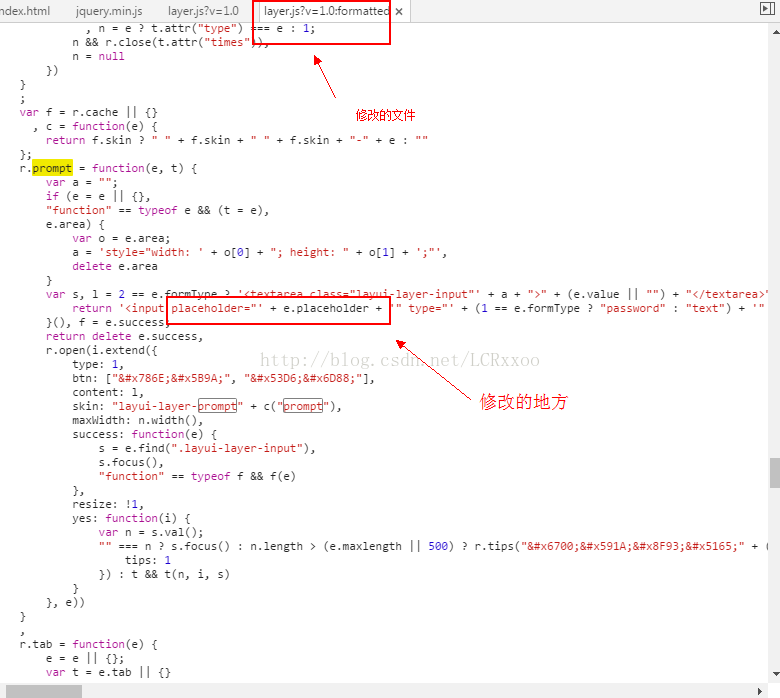Select the layer.js?v=1.0:formatted tab
The width and height of the screenshot is (780, 698).
(x=326, y=11)
